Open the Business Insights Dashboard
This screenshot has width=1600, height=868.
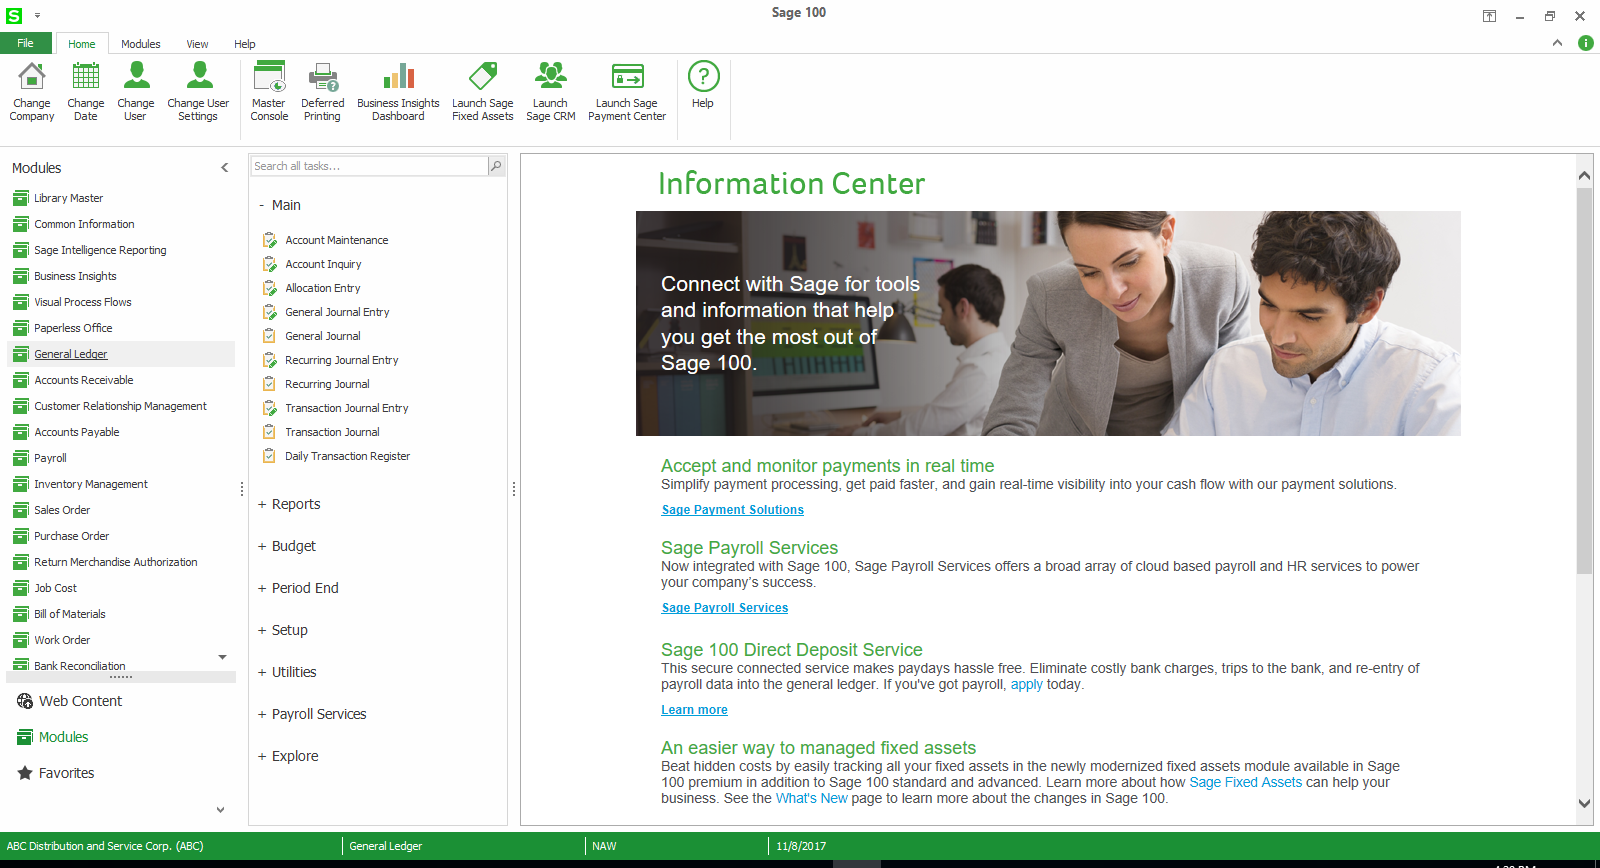click(398, 78)
